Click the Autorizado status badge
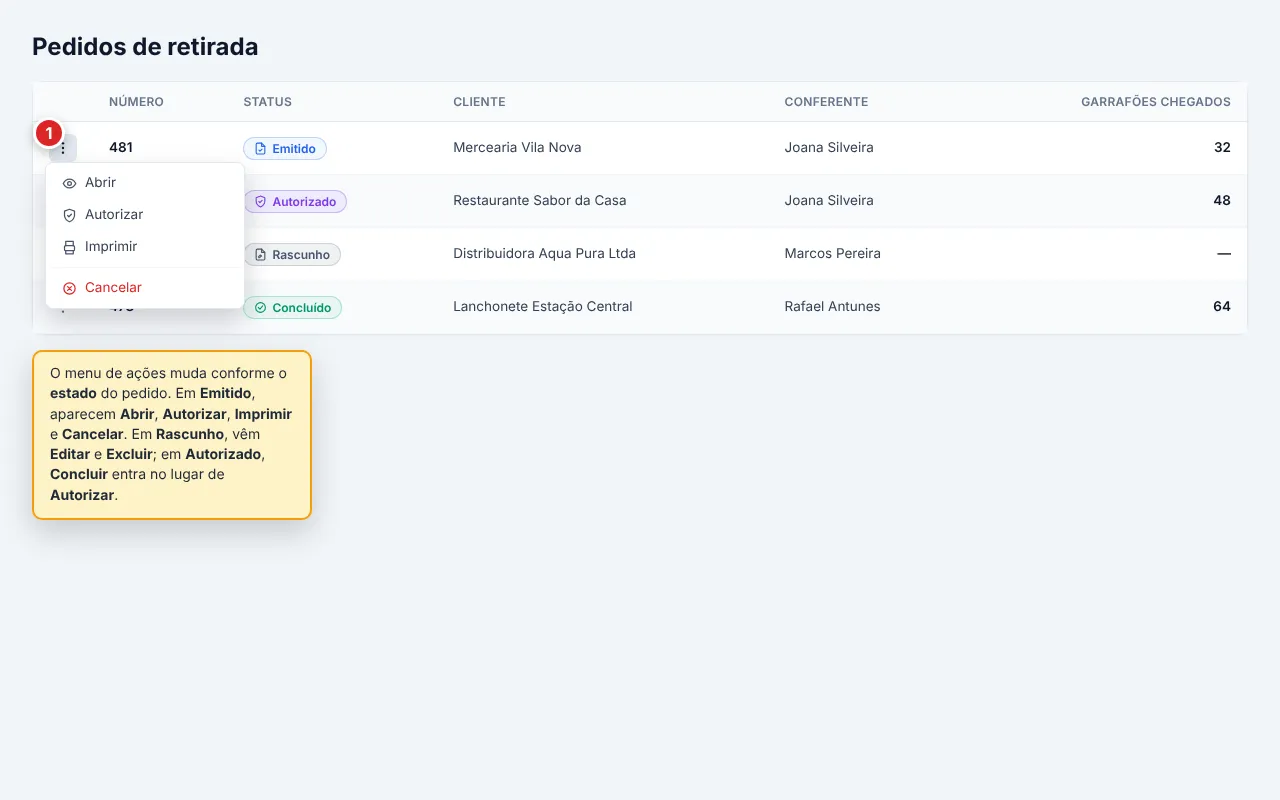 (295, 202)
